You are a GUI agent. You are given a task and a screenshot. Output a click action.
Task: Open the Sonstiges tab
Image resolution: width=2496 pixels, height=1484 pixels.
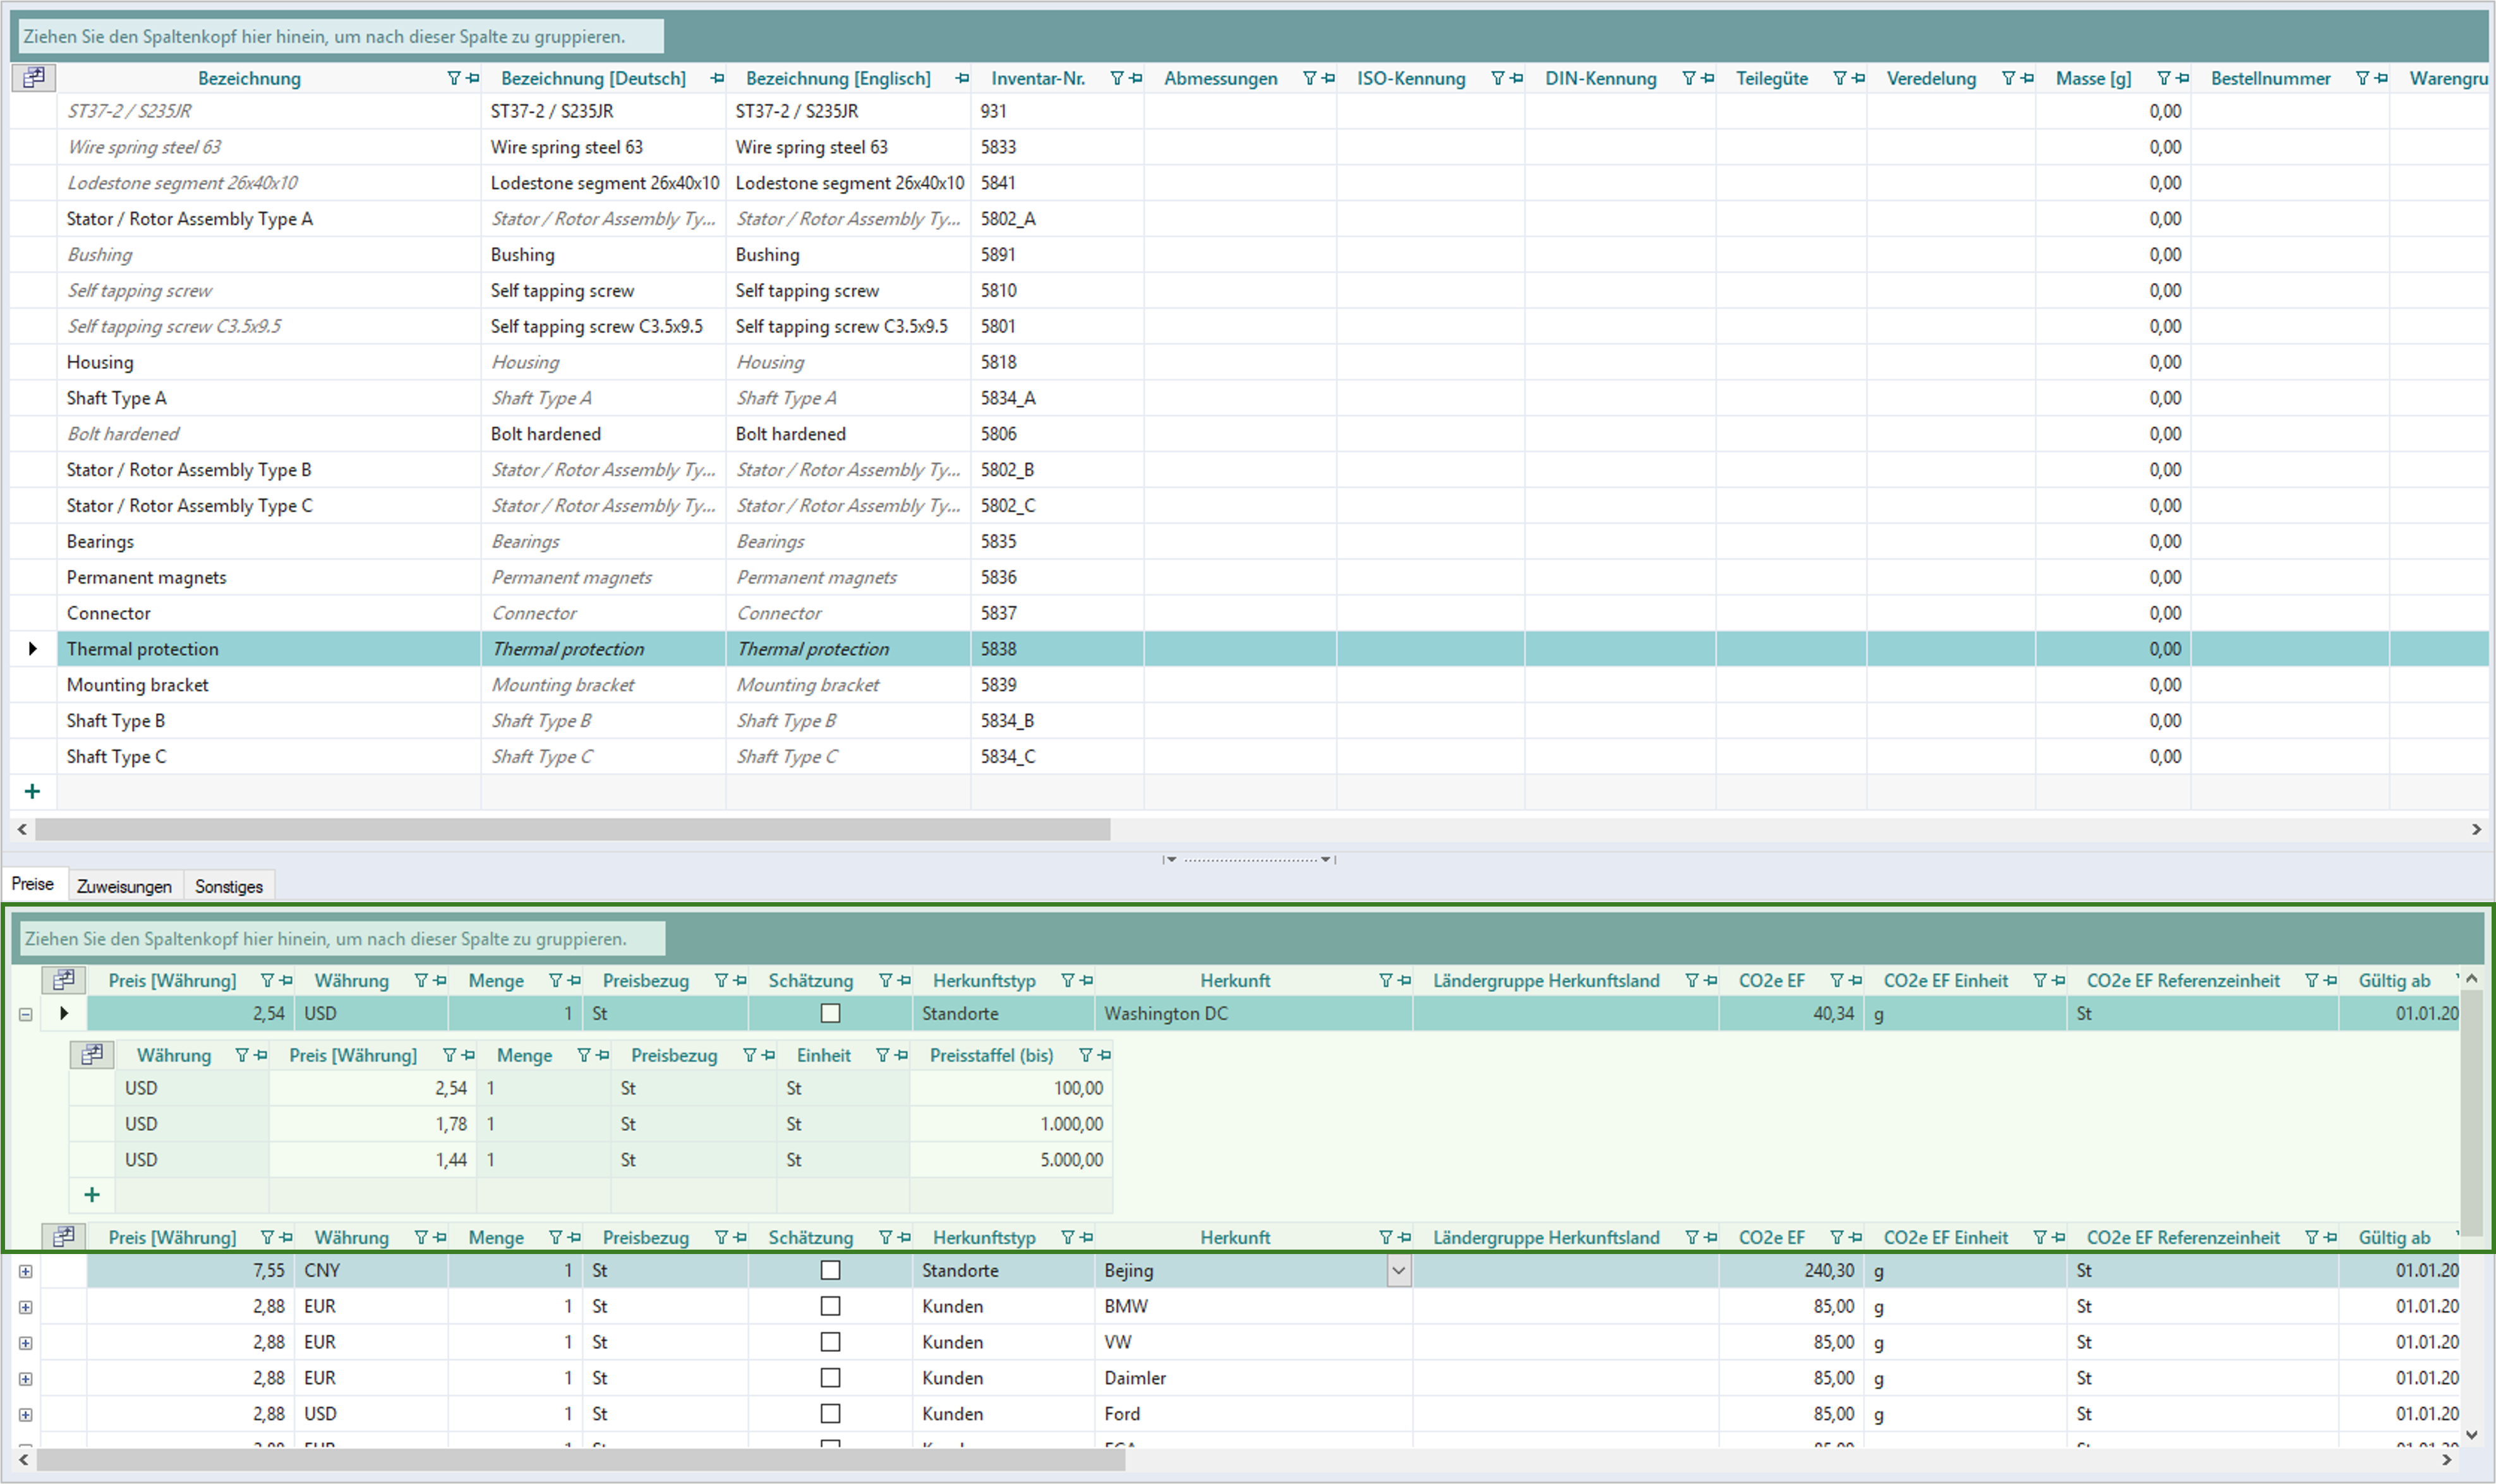point(229,886)
